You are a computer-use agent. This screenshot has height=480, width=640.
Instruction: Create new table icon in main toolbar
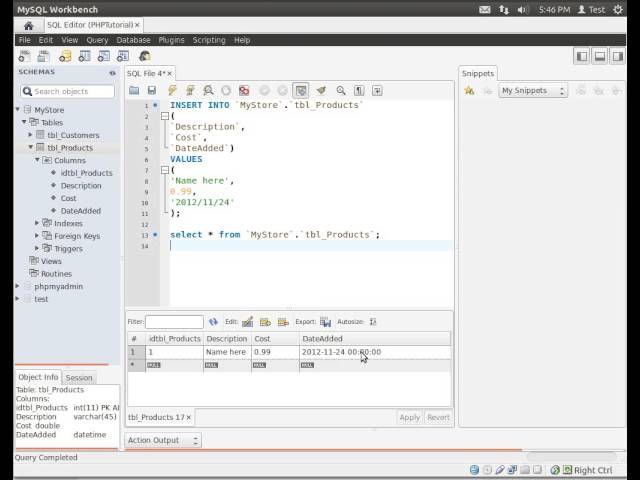point(84,56)
